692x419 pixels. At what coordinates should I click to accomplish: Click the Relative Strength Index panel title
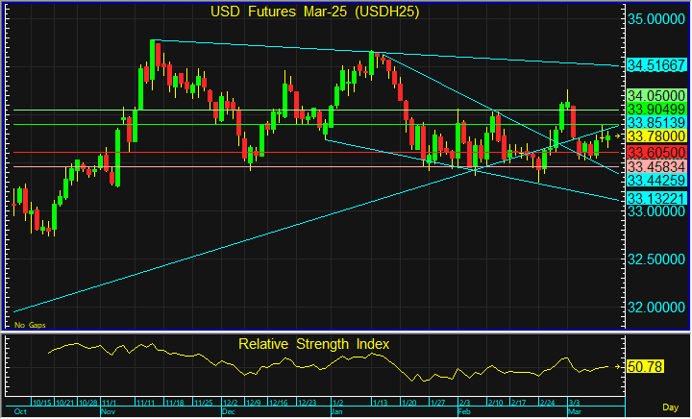pyautogui.click(x=313, y=344)
